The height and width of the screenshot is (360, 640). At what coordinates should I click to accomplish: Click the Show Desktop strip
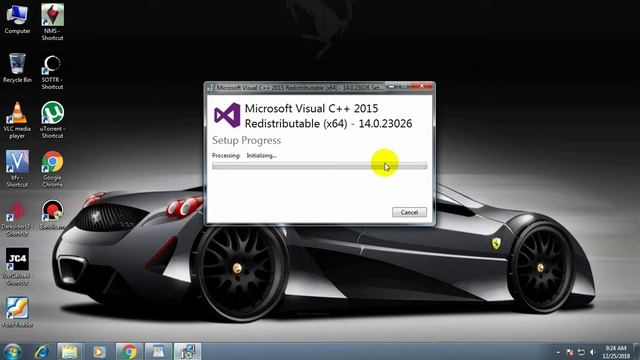(636, 351)
